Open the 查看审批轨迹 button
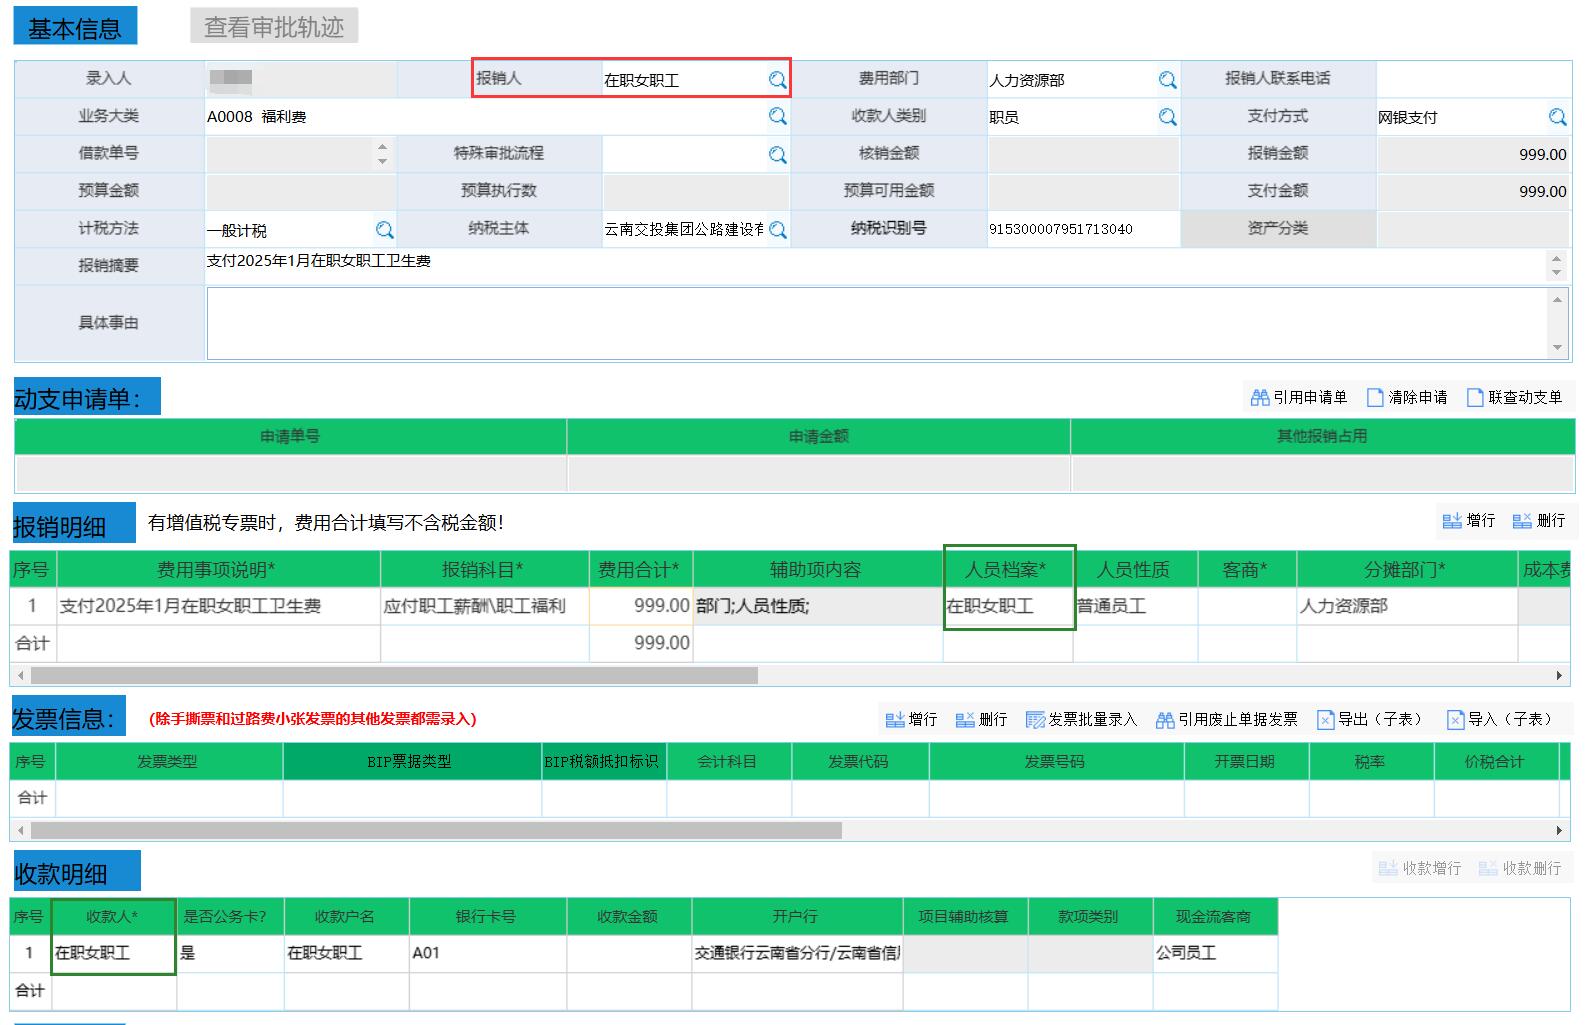The width and height of the screenshot is (1588, 1025). (x=274, y=27)
